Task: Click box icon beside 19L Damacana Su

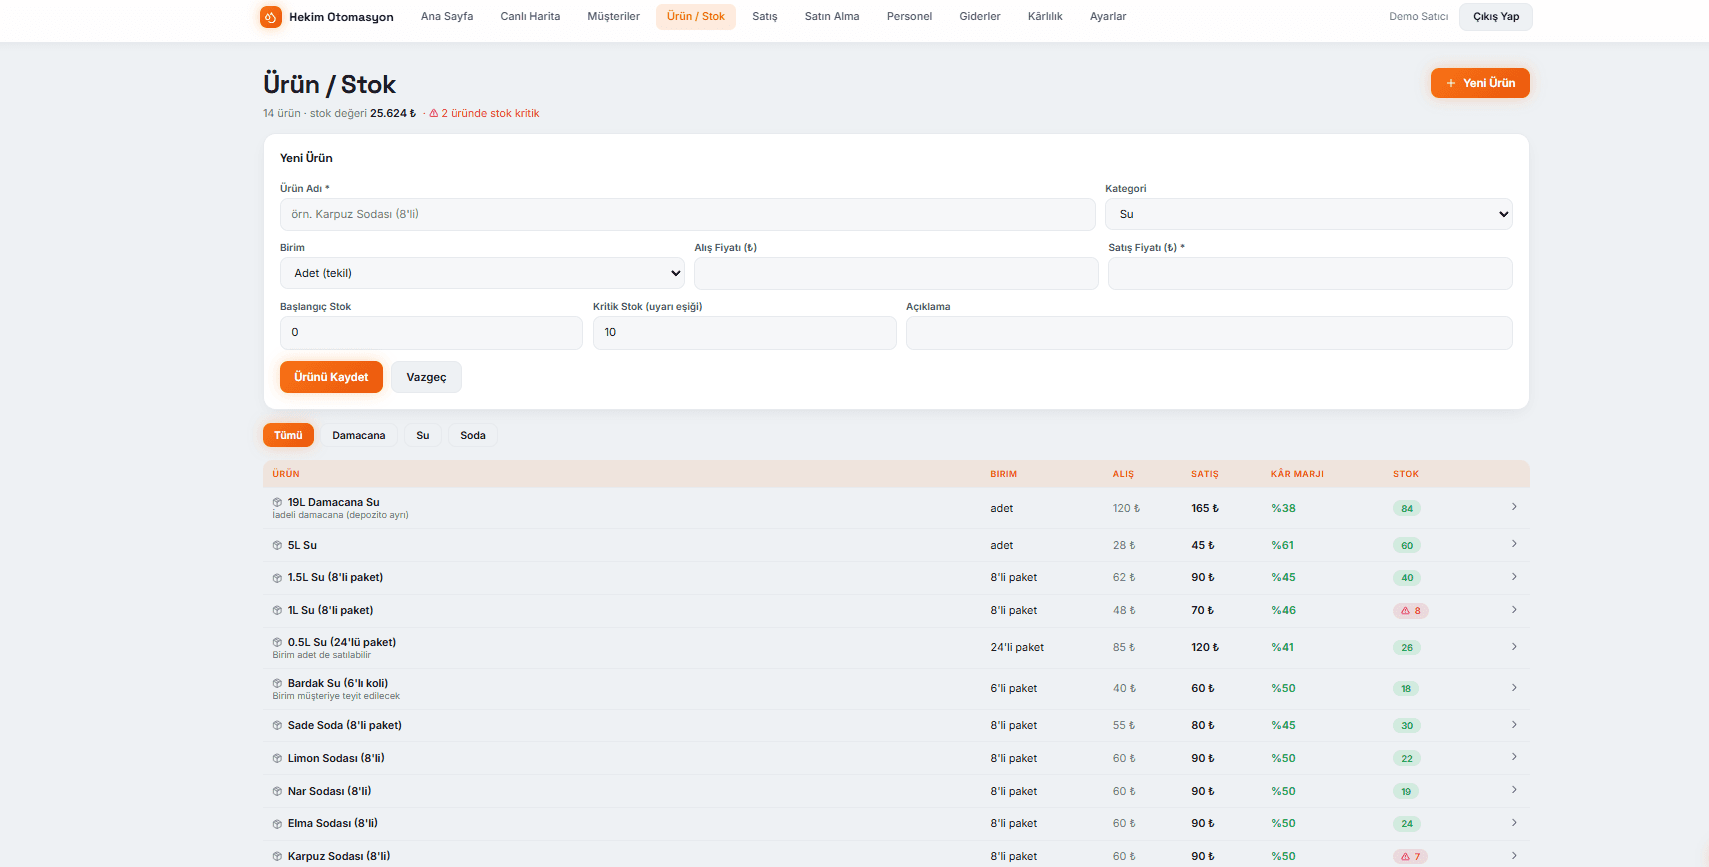Action: 277,503
